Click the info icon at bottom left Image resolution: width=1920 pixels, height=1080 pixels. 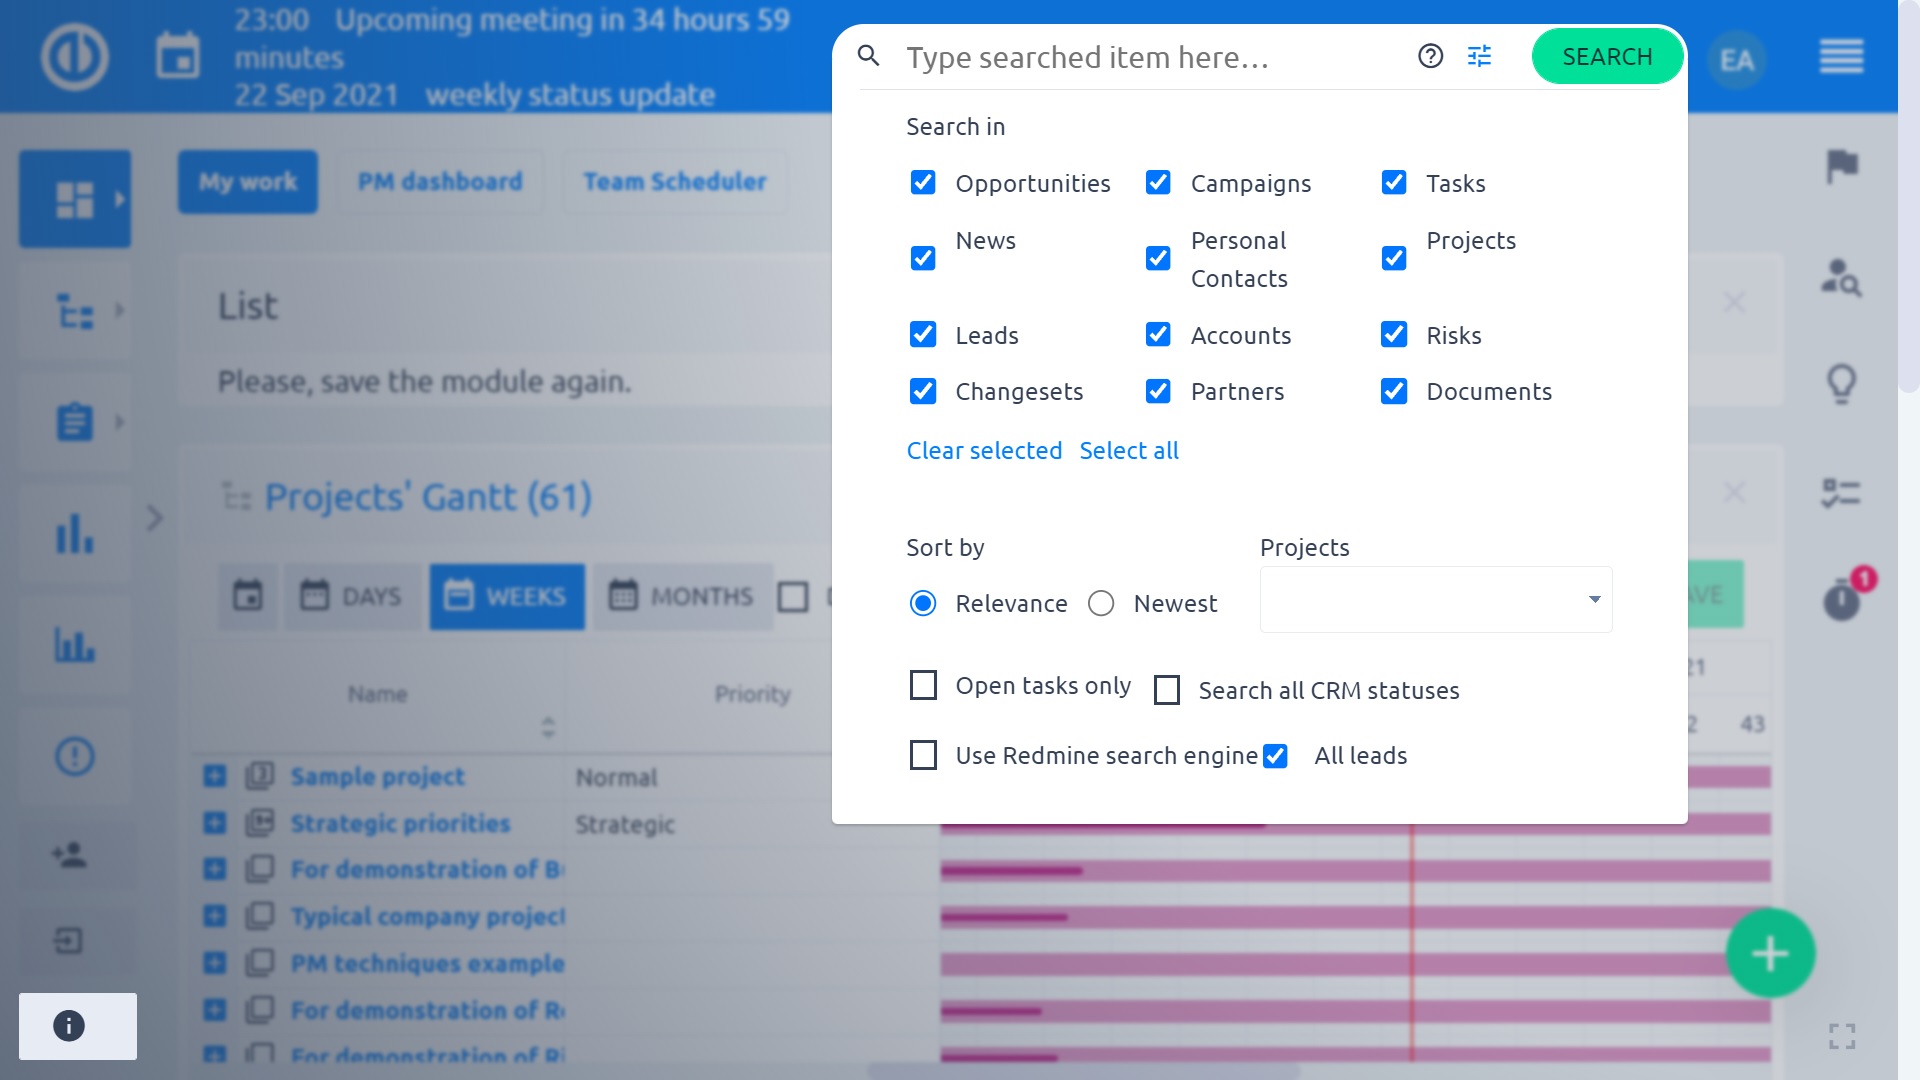click(69, 1026)
